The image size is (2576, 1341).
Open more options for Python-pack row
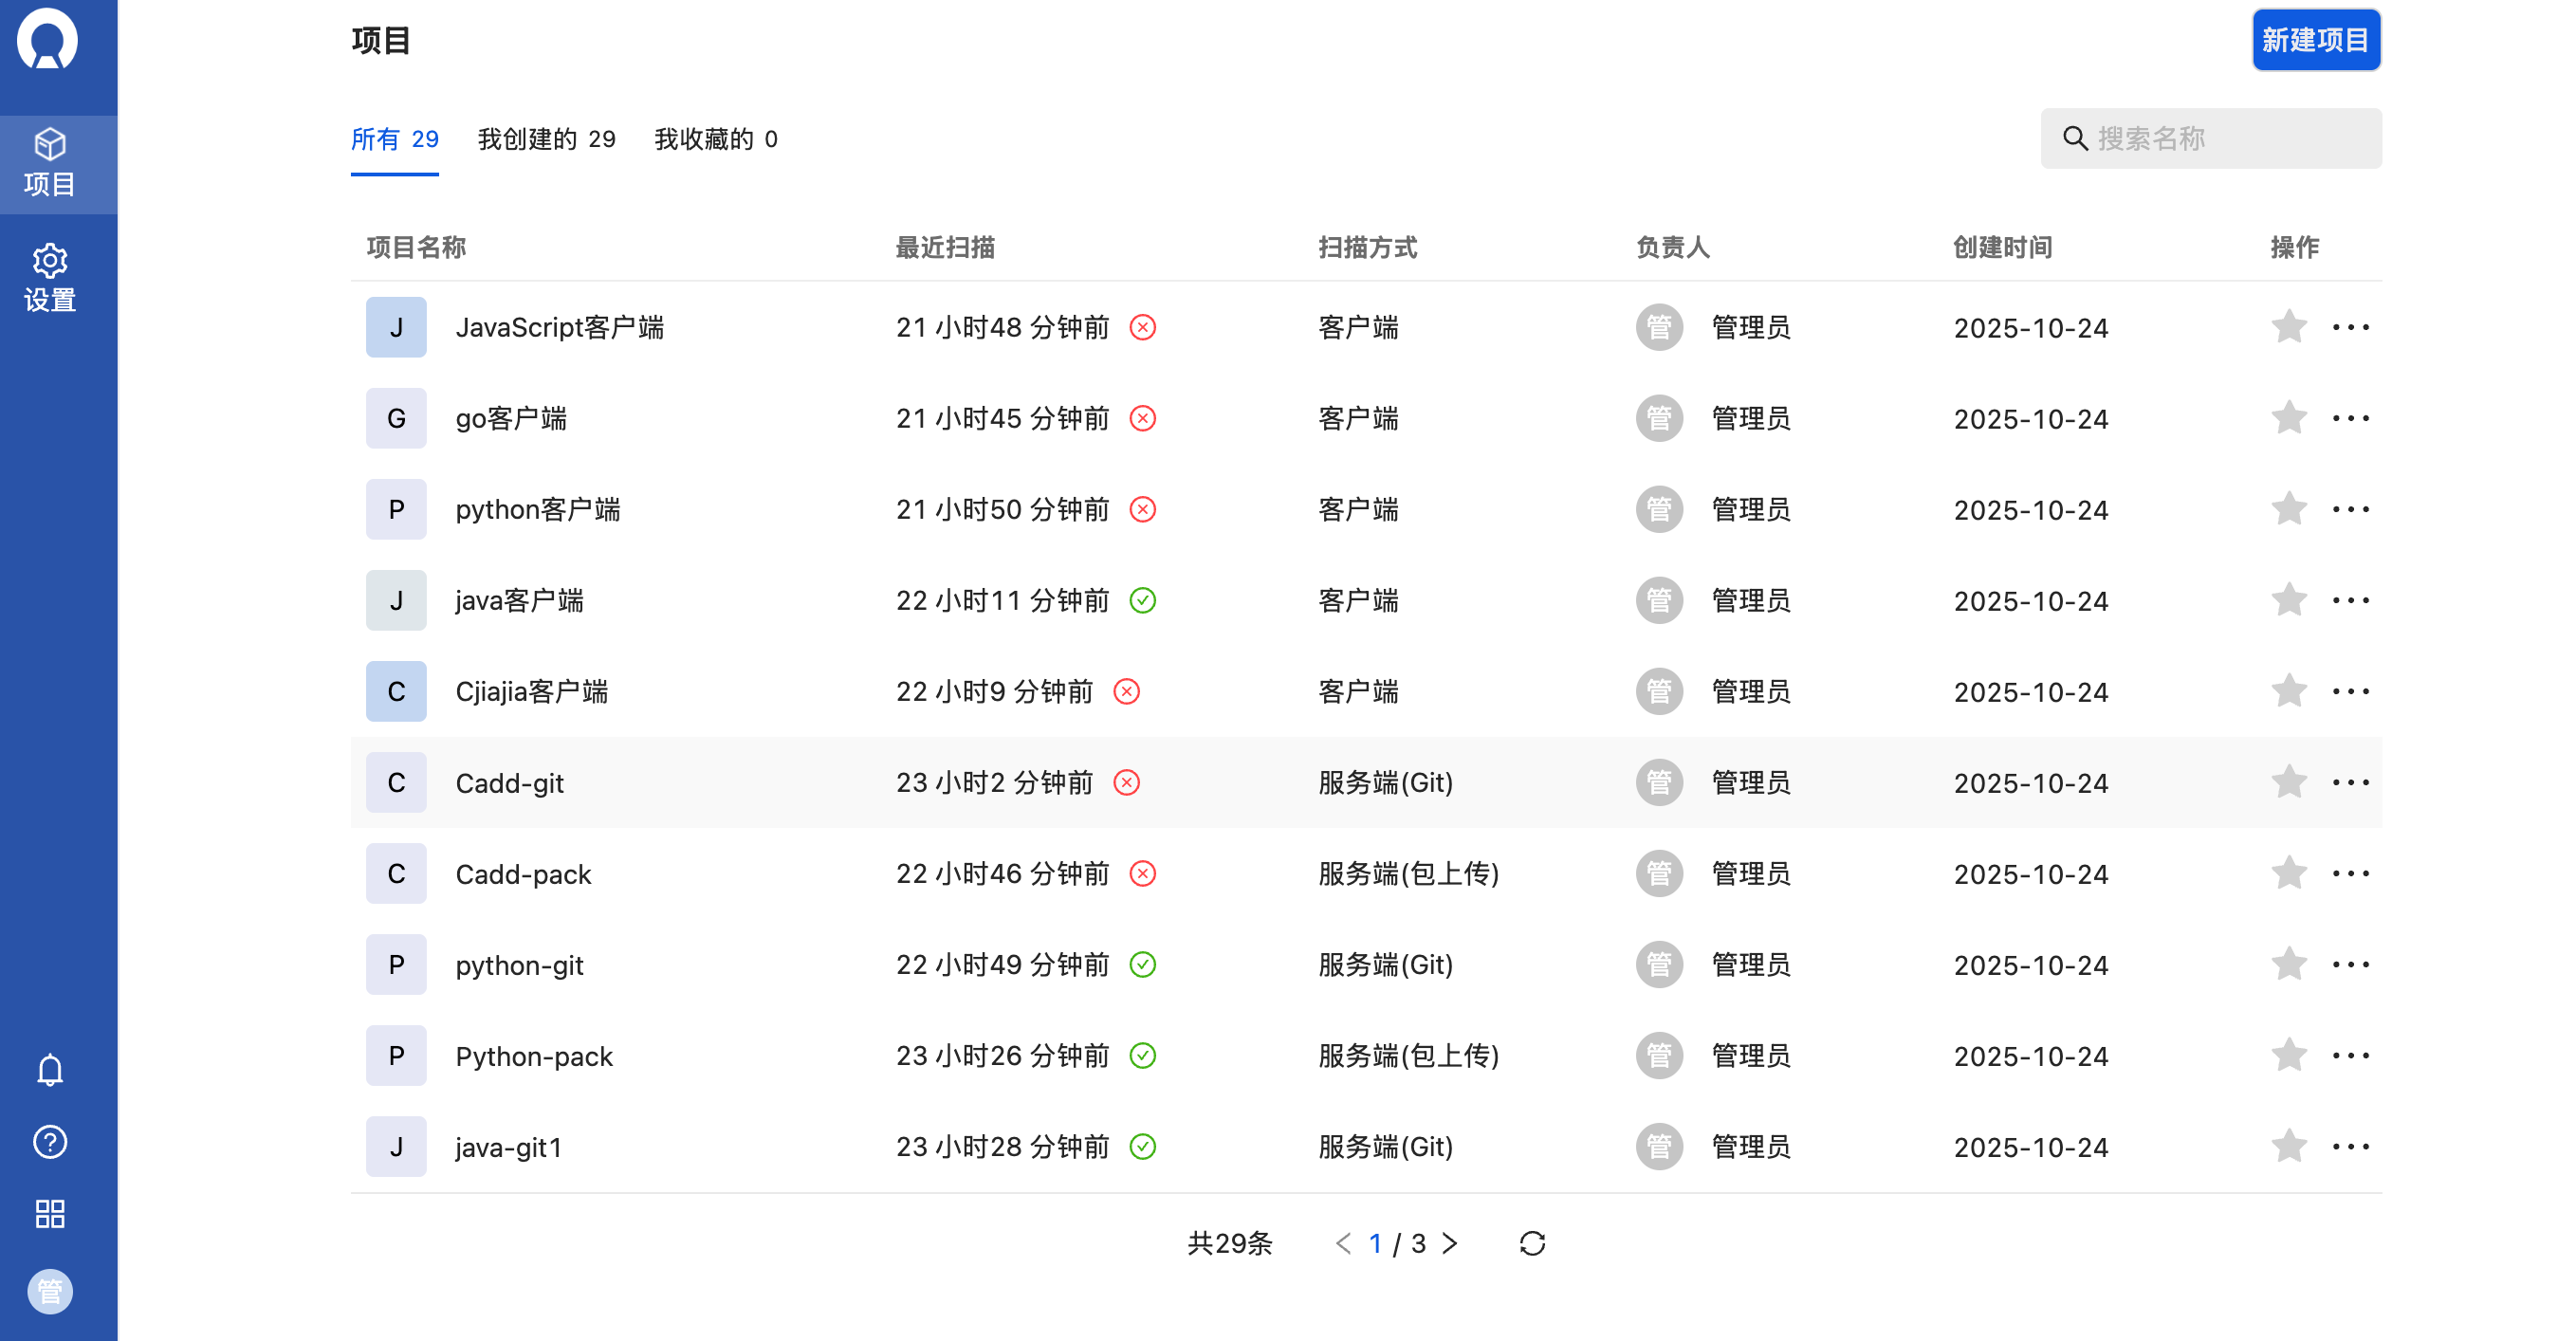click(x=2350, y=1055)
